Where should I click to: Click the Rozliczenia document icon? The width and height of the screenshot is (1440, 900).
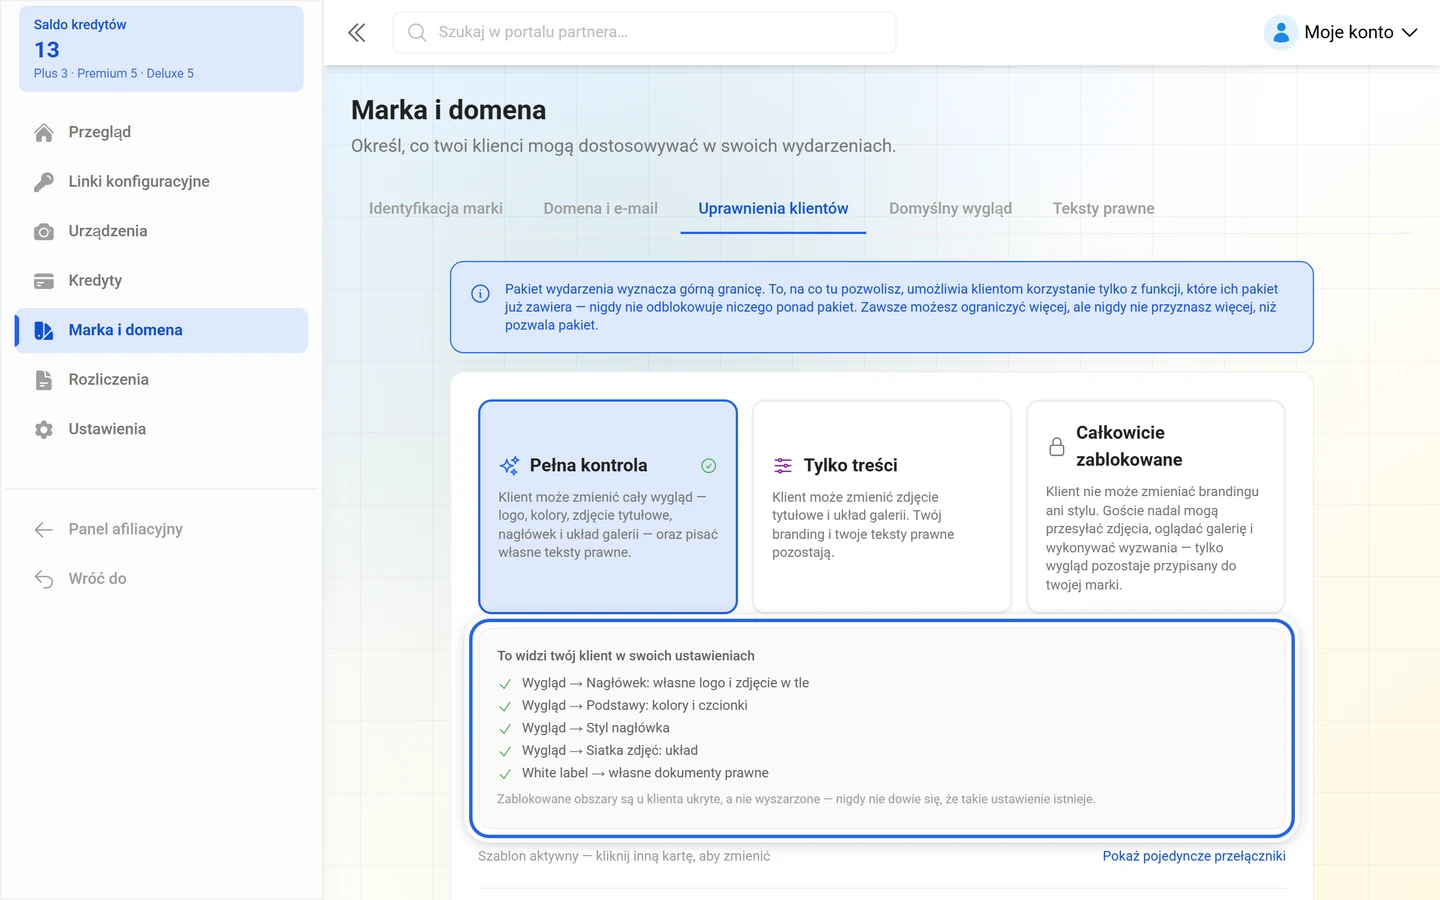coord(44,380)
